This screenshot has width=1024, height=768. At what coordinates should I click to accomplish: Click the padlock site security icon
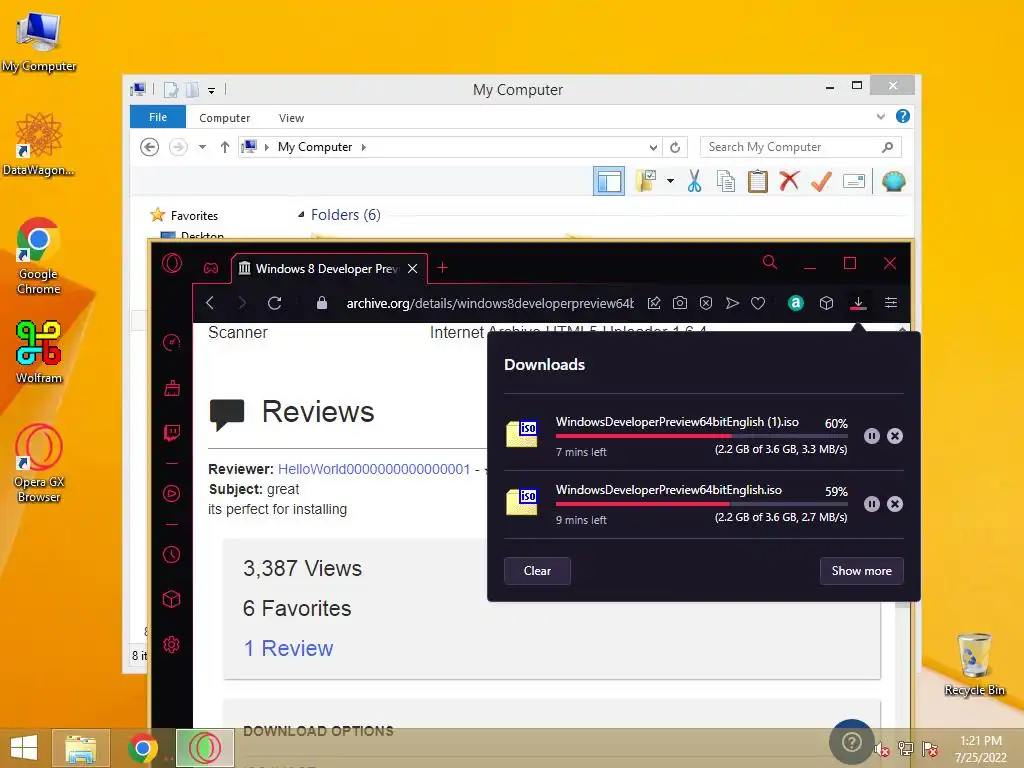coord(321,303)
